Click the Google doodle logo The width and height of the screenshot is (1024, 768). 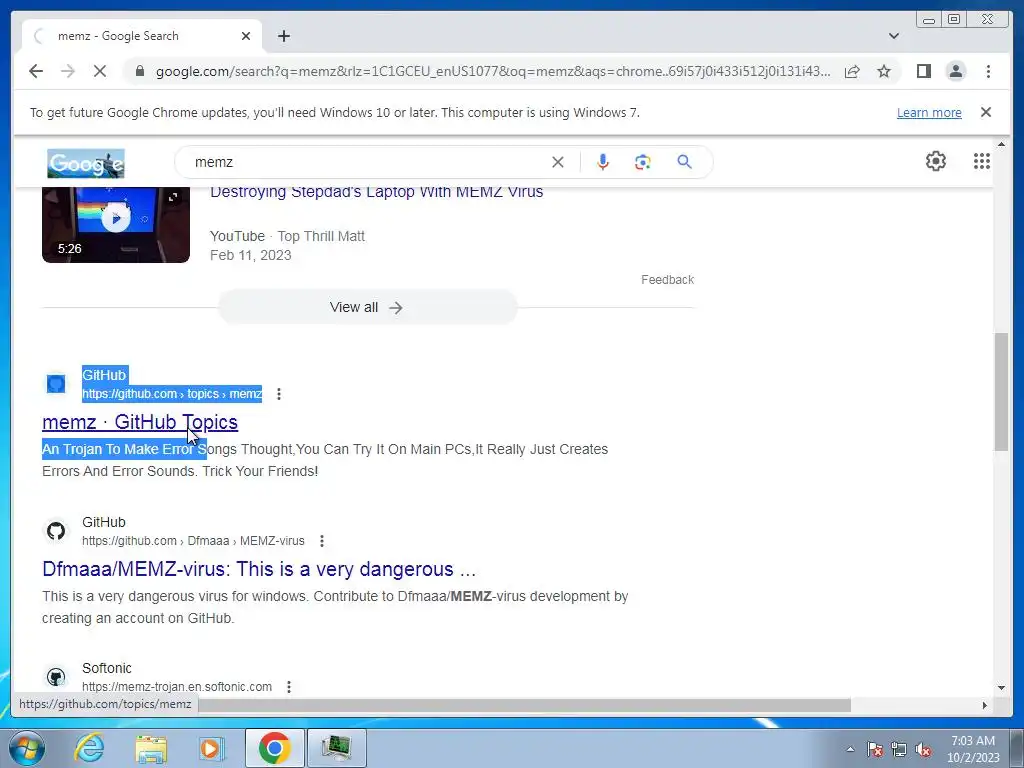click(x=86, y=163)
